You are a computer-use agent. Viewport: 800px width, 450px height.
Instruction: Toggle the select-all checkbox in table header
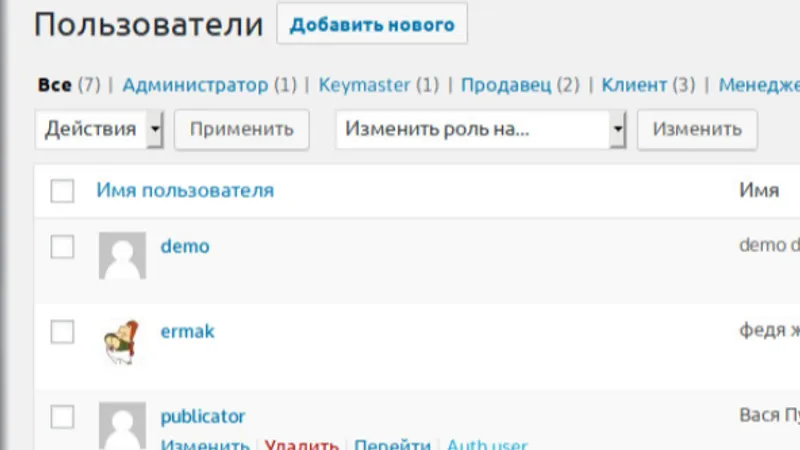62,191
